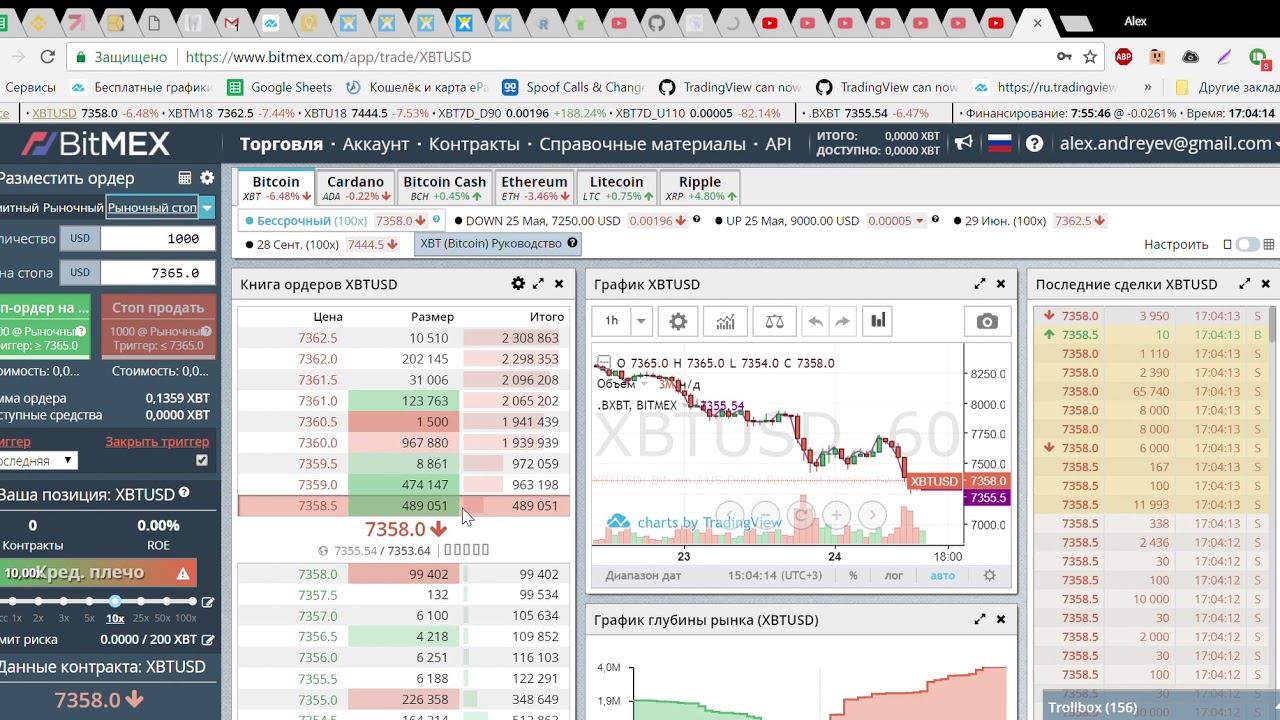Edit leverage with pencil icon
This screenshot has width=1280, height=720.
[x=207, y=602]
